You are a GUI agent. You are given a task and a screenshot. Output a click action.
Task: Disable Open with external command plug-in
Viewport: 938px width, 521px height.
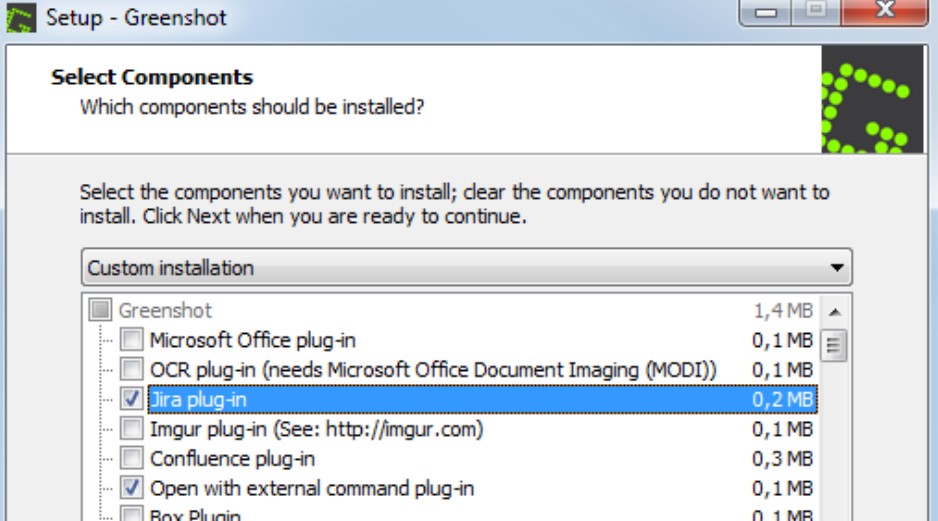(132, 488)
